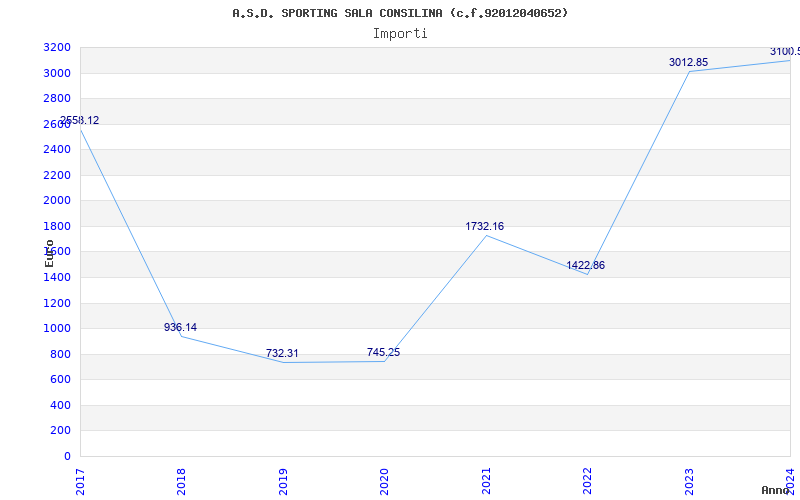
Task: Select the 732.31 data label
Action: coord(282,354)
